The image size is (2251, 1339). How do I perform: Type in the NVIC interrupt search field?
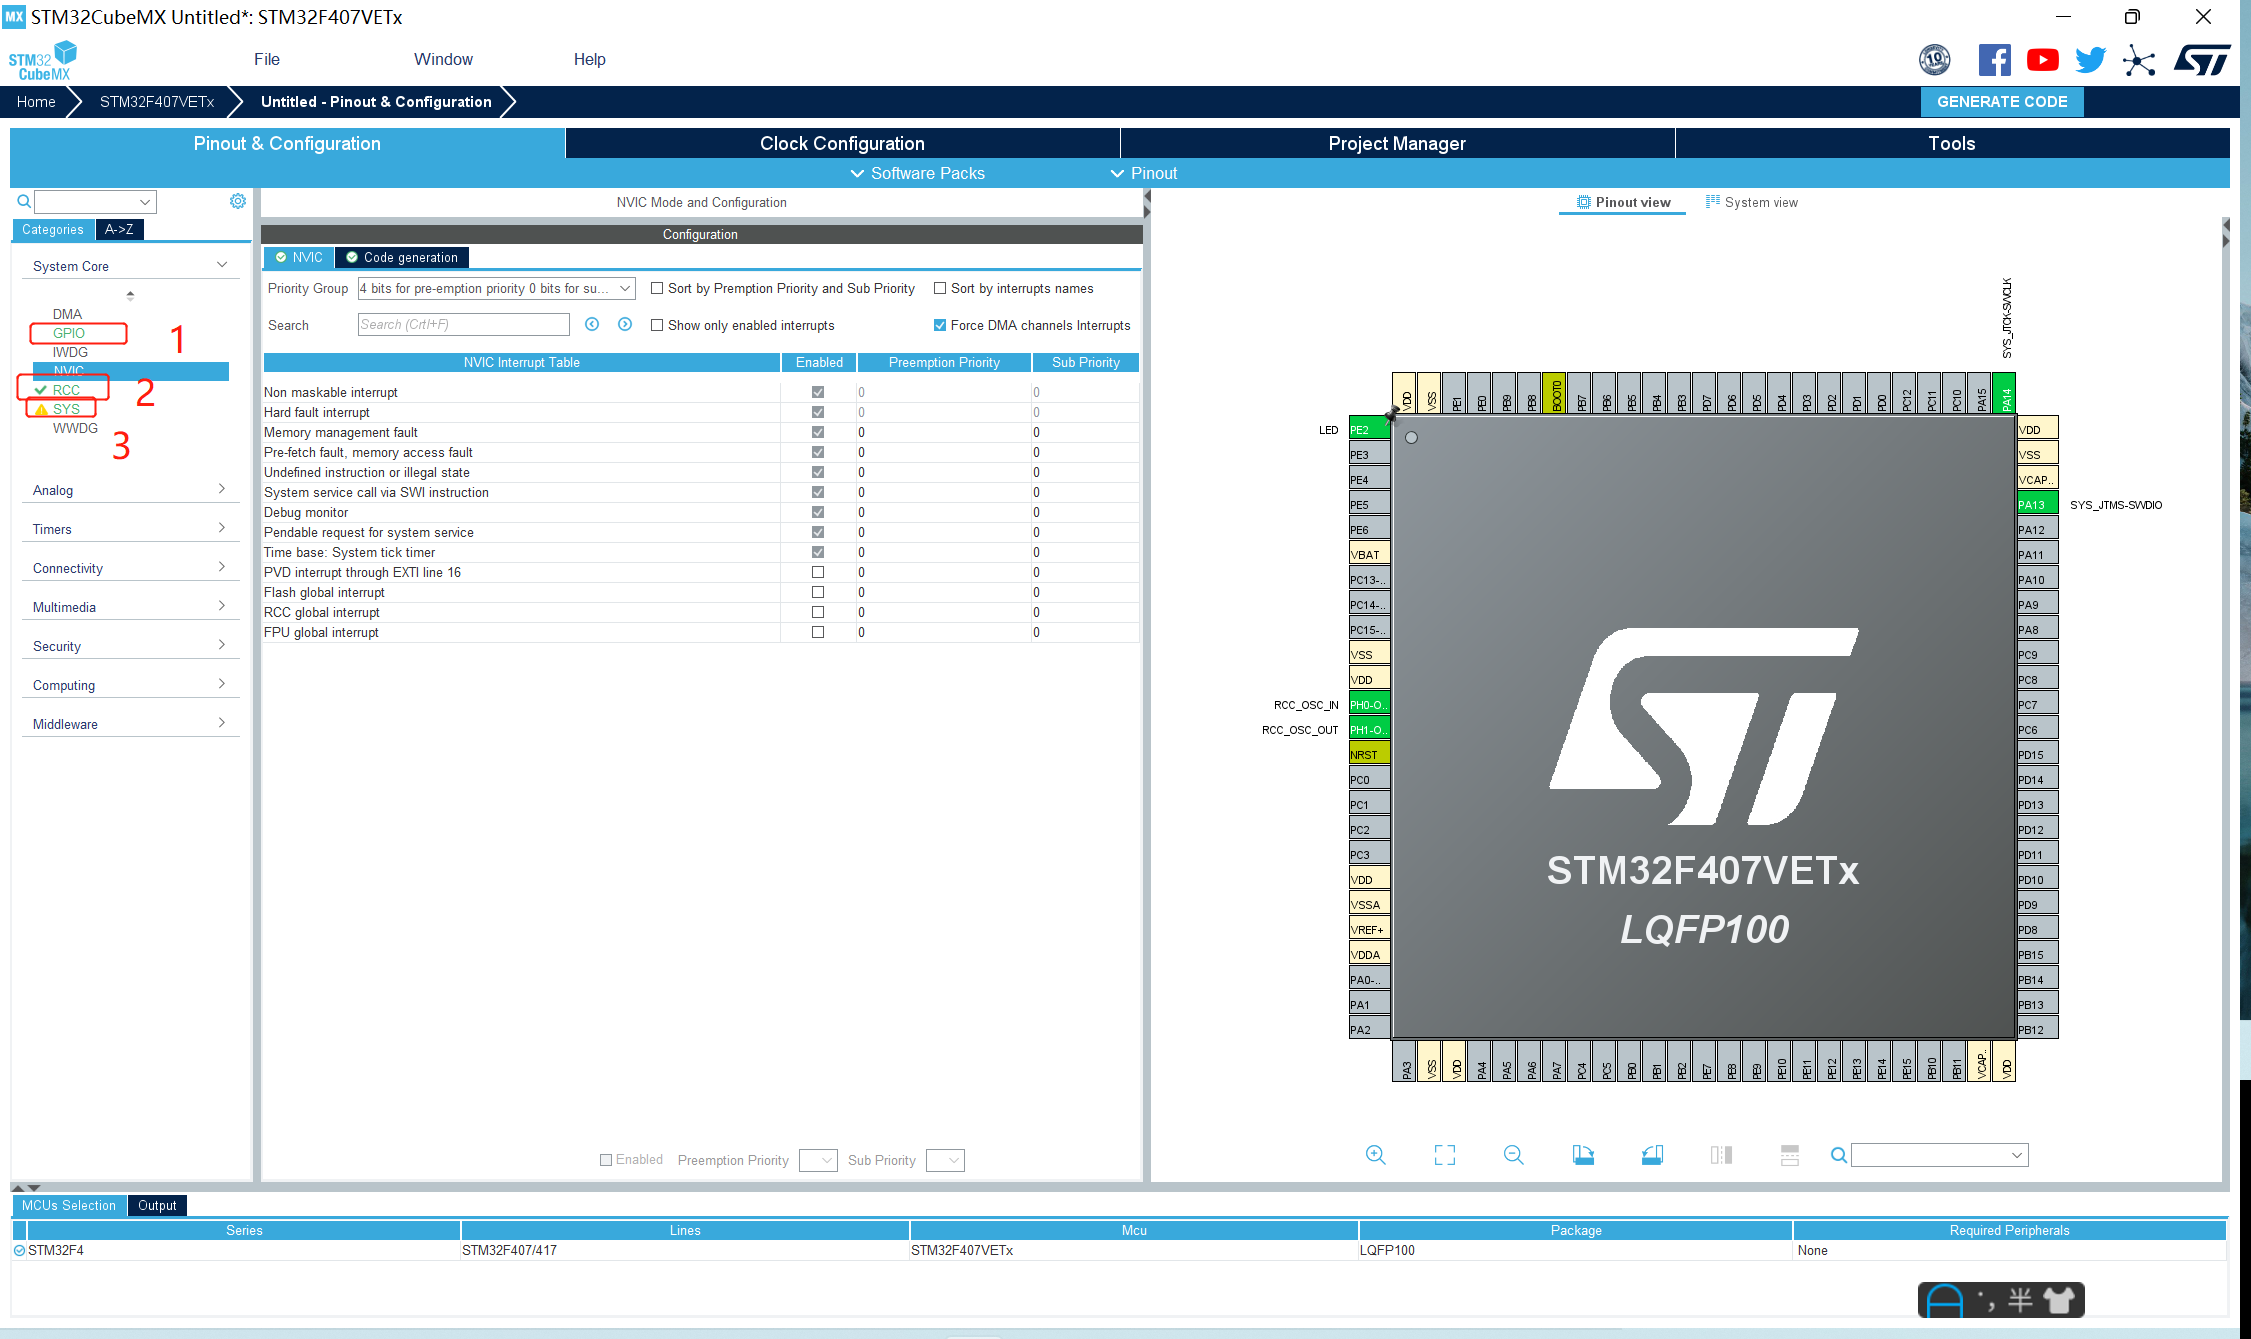tap(463, 324)
